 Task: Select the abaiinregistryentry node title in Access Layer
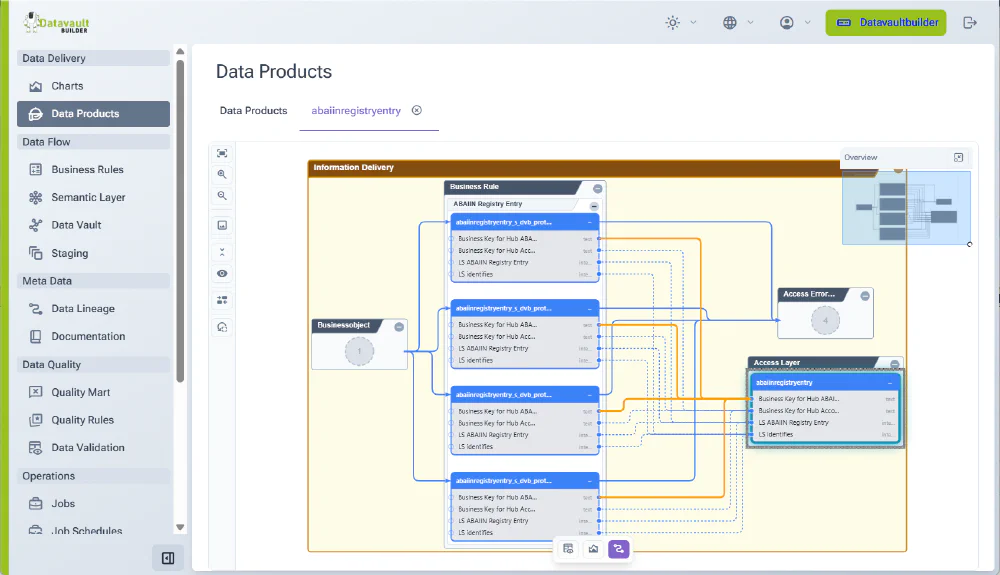[x=784, y=382]
